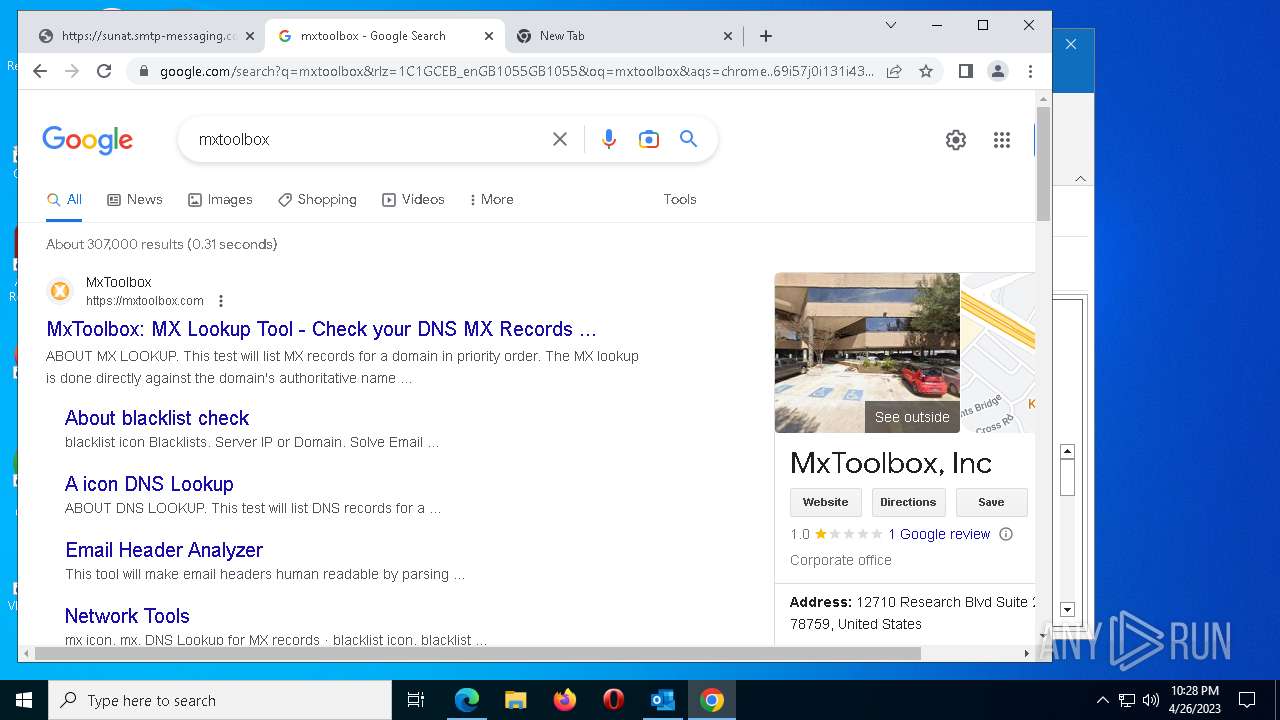Open Task View on the taskbar
The height and width of the screenshot is (720, 1280).
(x=416, y=700)
